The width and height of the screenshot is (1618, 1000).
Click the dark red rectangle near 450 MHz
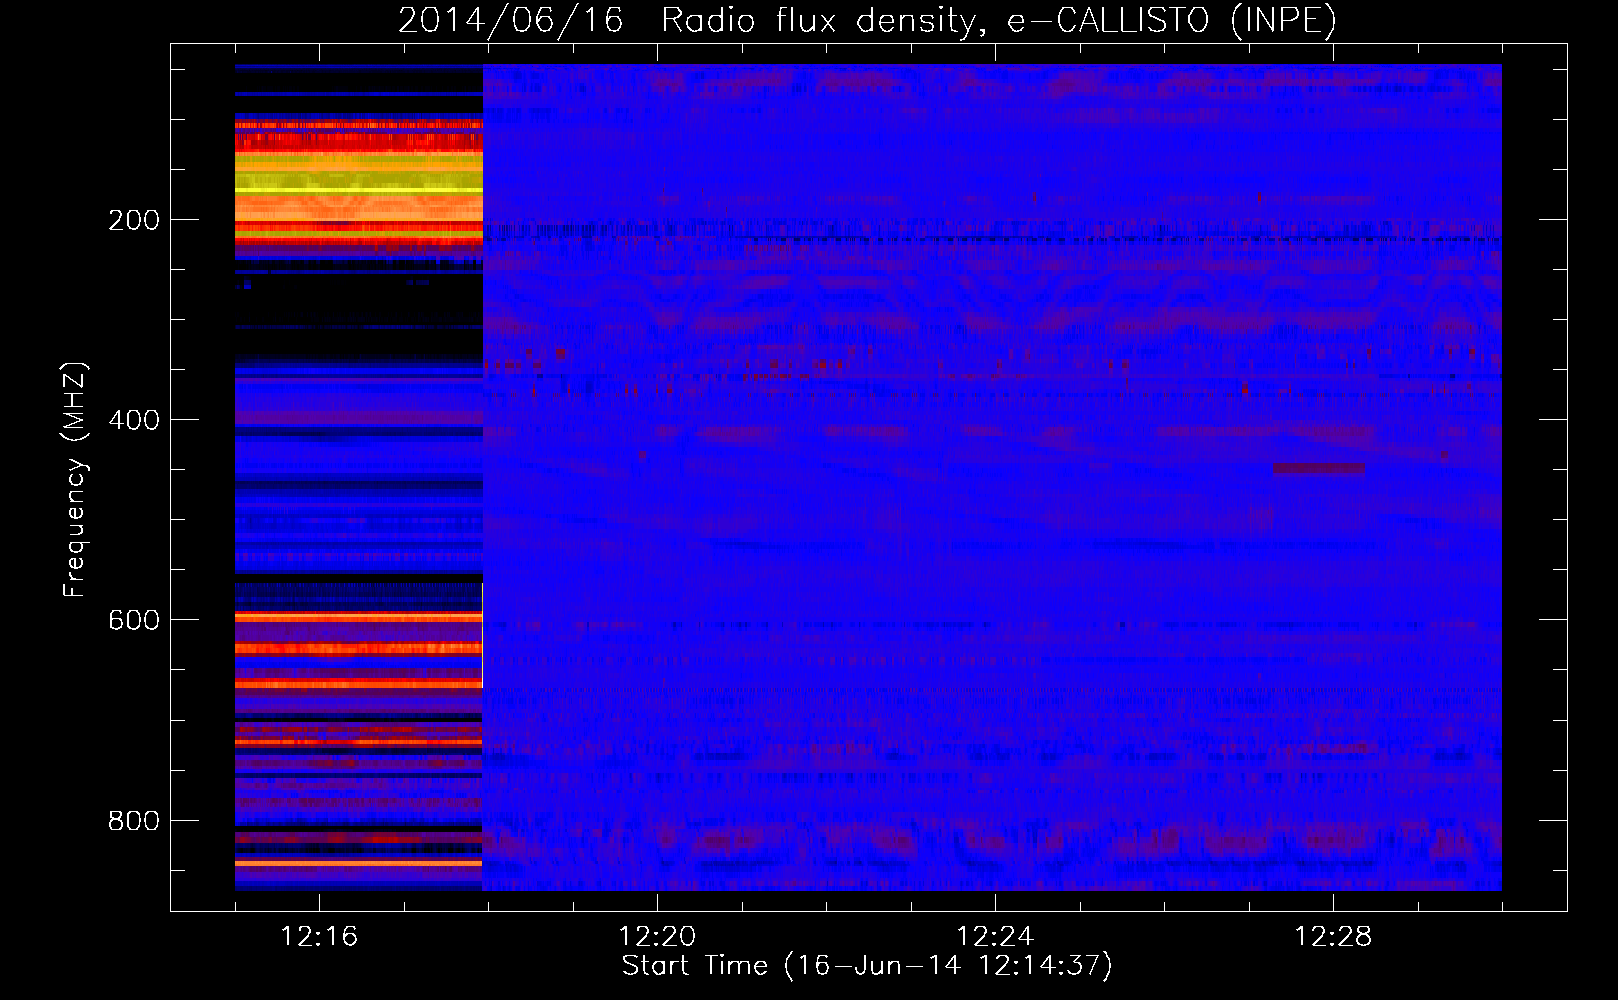(1319, 469)
